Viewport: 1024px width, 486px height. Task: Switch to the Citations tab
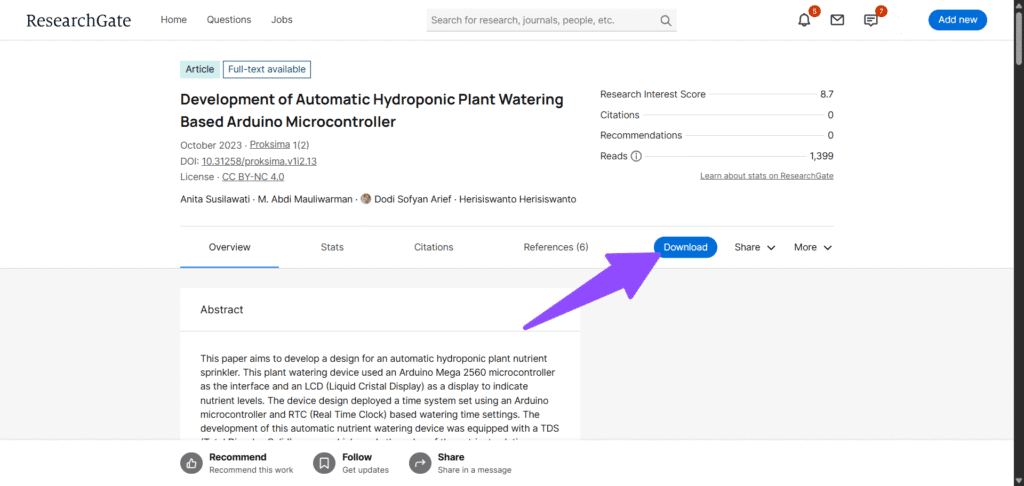tap(433, 247)
